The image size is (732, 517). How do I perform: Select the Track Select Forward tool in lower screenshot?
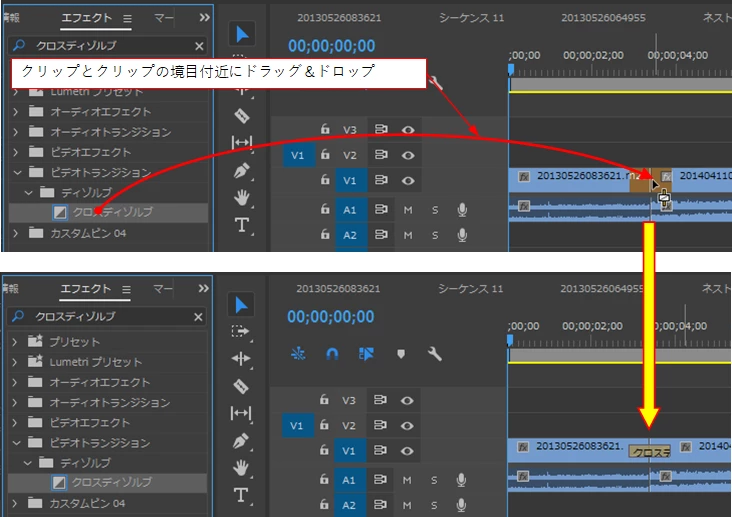pos(240,332)
